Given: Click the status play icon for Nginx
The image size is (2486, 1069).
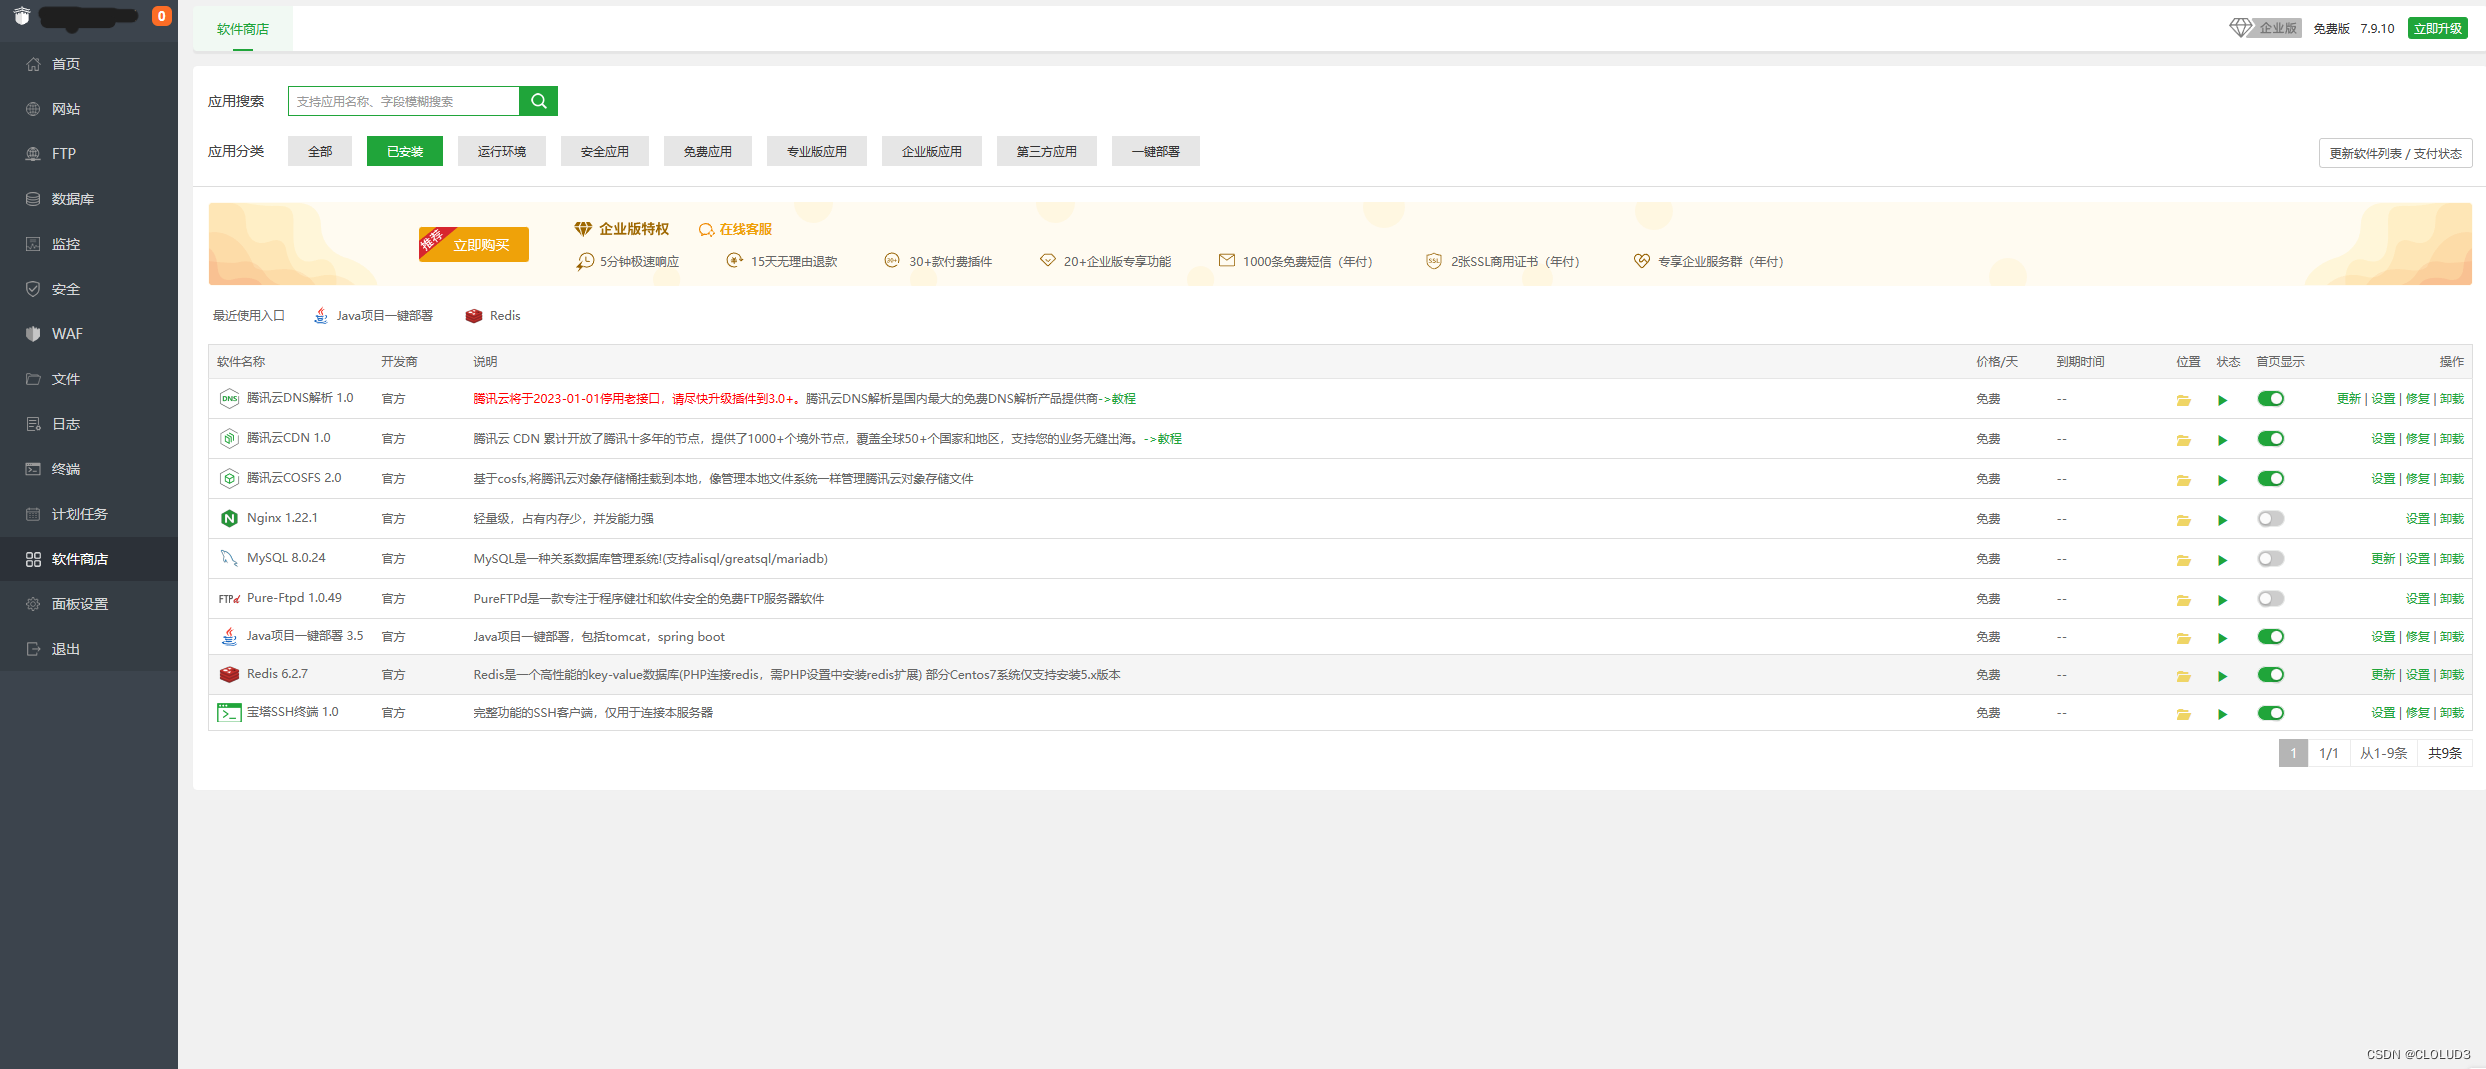Looking at the screenshot, I should (x=2222, y=520).
